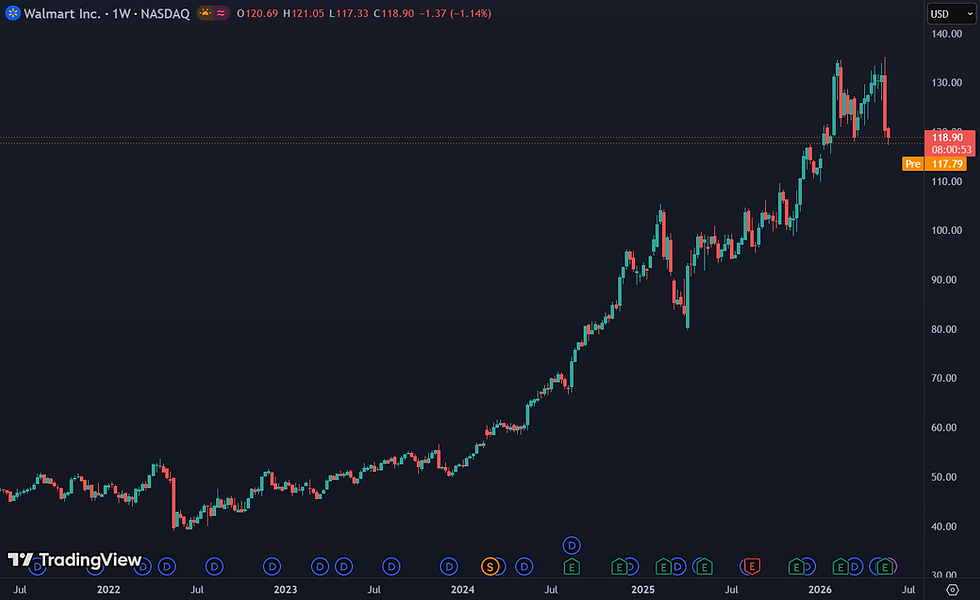Click the earnings E marker left of 2025 label

click(619, 567)
